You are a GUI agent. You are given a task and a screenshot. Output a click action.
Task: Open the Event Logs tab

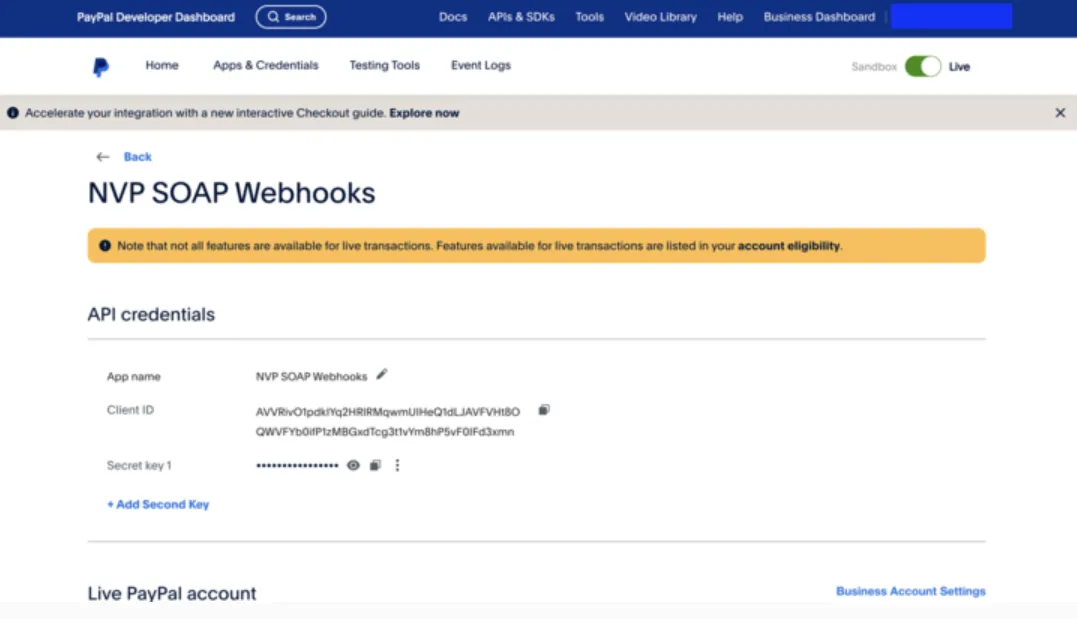480,65
